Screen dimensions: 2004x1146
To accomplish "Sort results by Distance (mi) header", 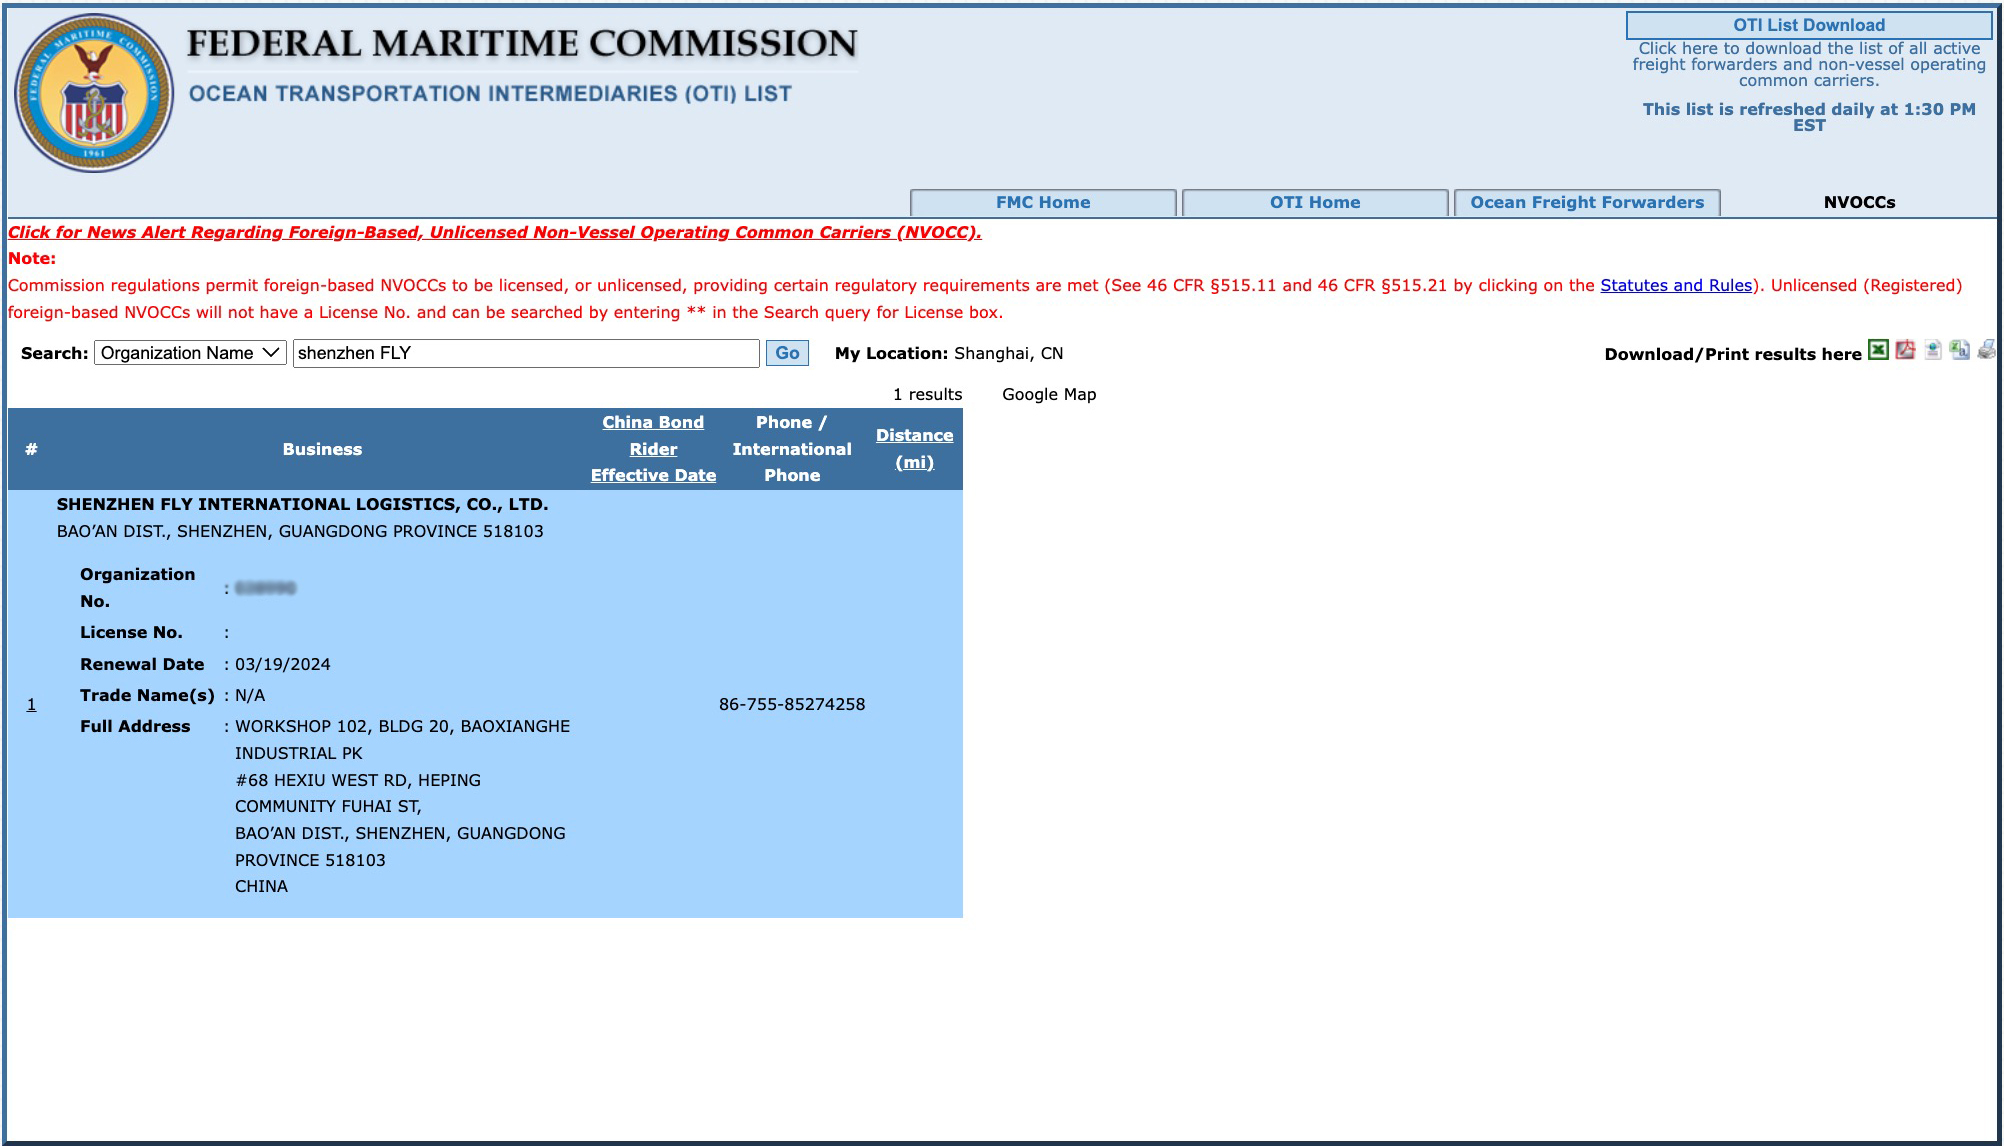I will point(914,449).
